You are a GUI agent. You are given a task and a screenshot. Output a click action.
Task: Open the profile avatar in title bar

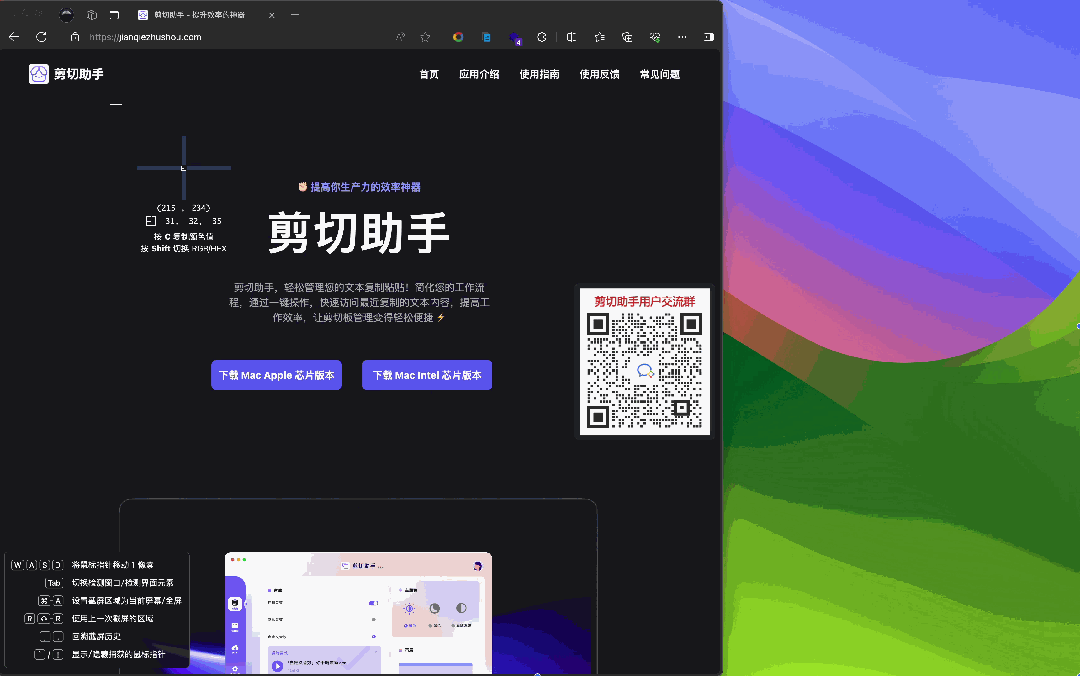[x=66, y=14]
